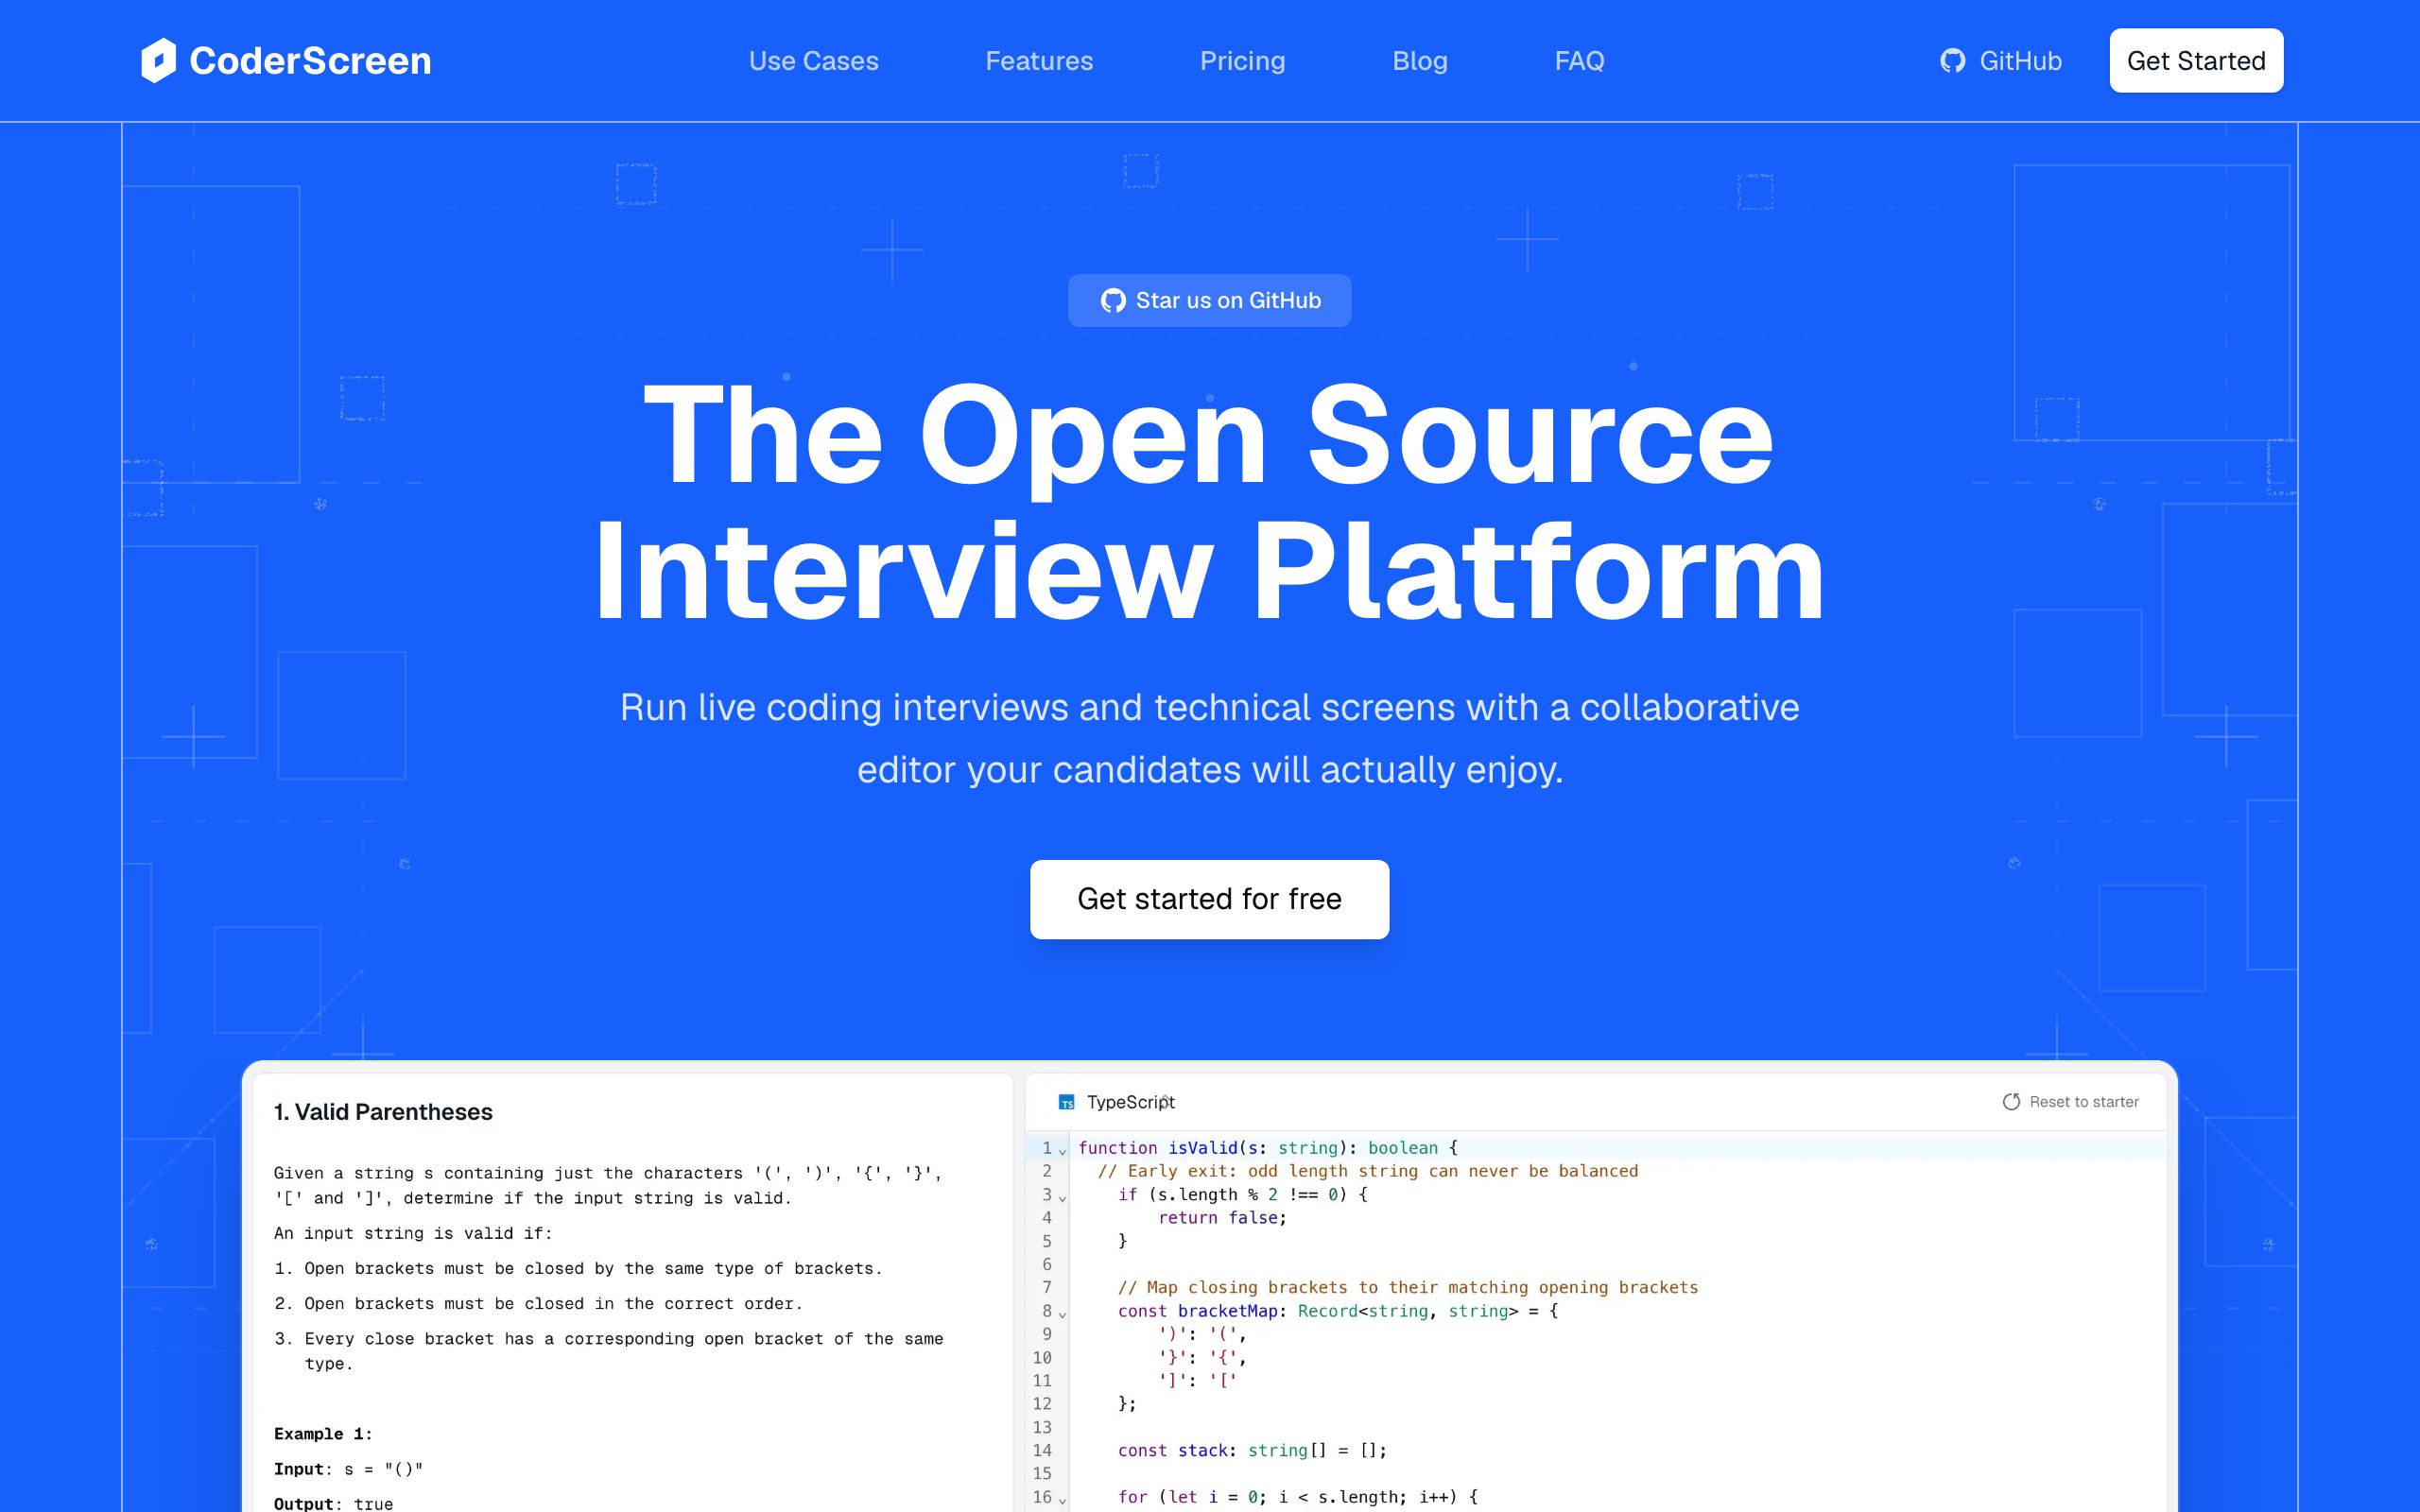
Task: Click 'for (let i = 0; ...' code line
Action: (x=1297, y=1497)
